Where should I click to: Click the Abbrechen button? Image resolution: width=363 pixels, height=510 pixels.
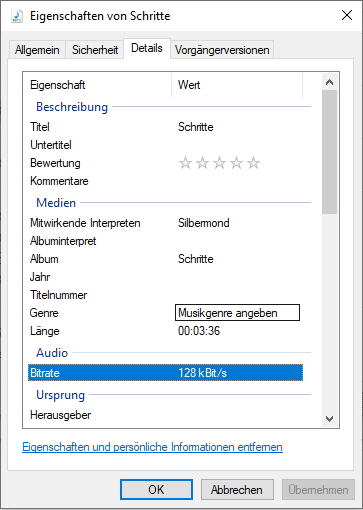[237, 490]
